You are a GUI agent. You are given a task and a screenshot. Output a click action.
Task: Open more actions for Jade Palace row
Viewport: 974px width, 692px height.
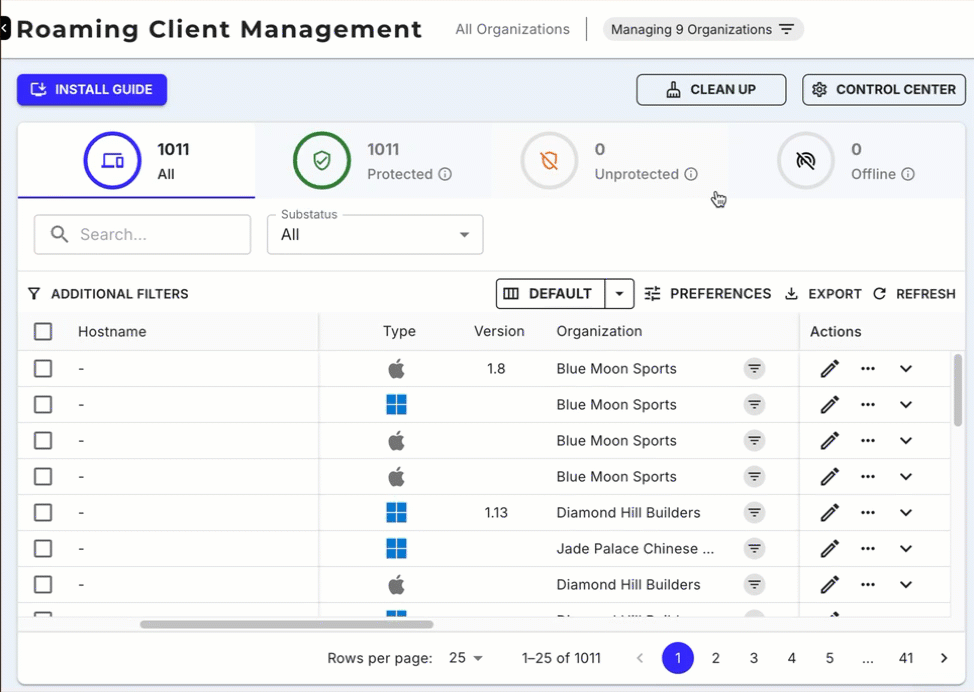click(x=868, y=549)
